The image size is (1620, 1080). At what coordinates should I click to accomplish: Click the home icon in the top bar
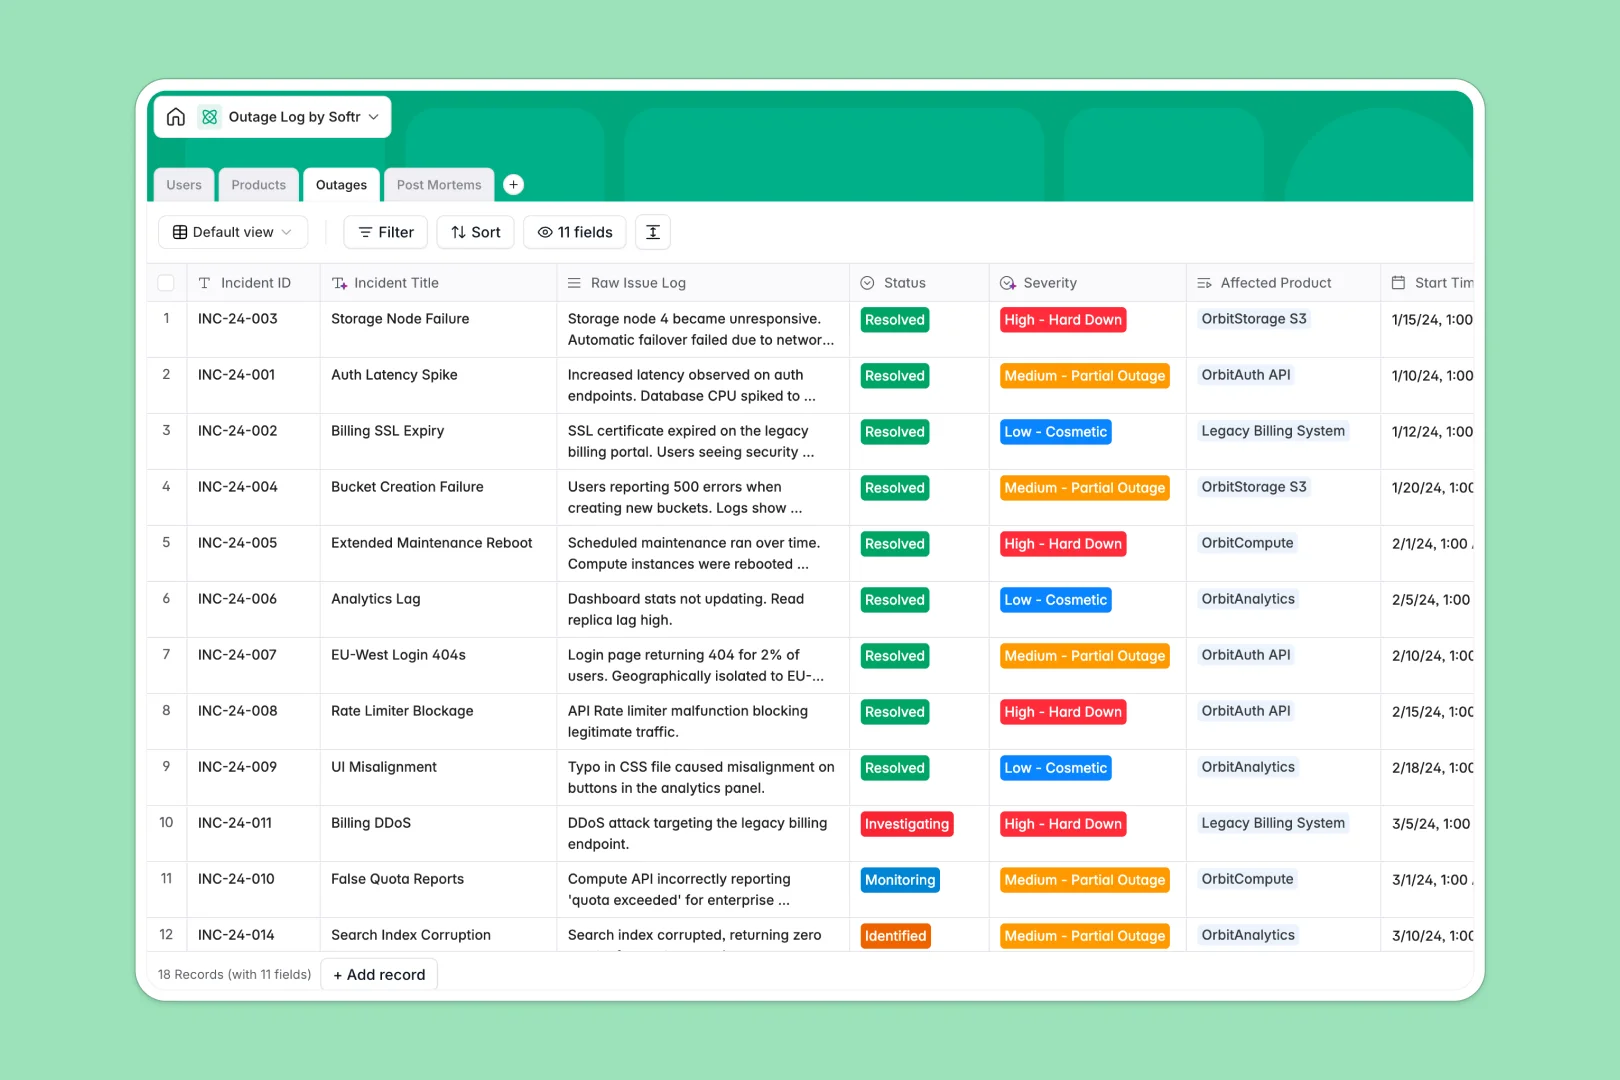tap(176, 116)
